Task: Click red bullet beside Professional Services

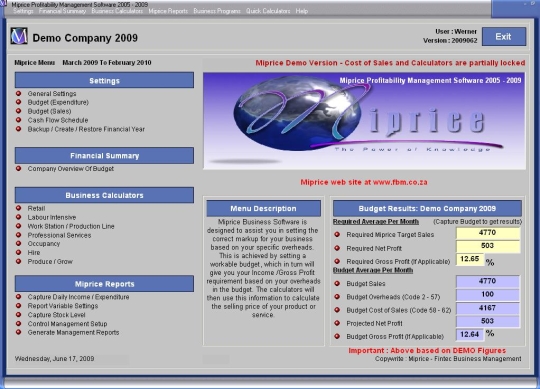Action: [x=19, y=235]
